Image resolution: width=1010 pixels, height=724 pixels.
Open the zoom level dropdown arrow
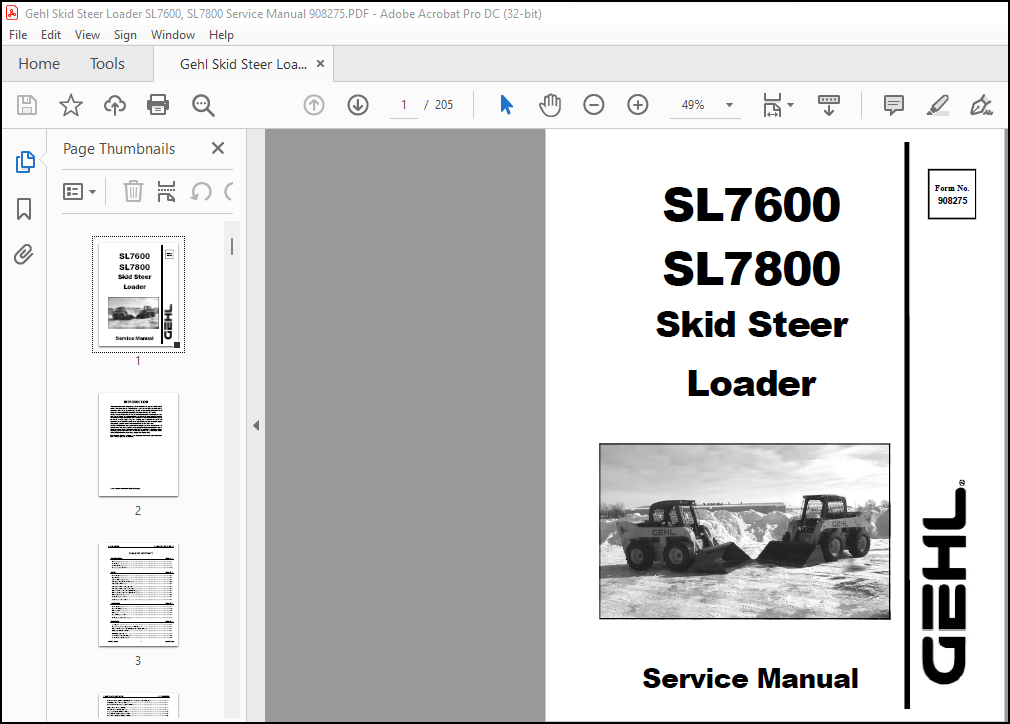729,105
